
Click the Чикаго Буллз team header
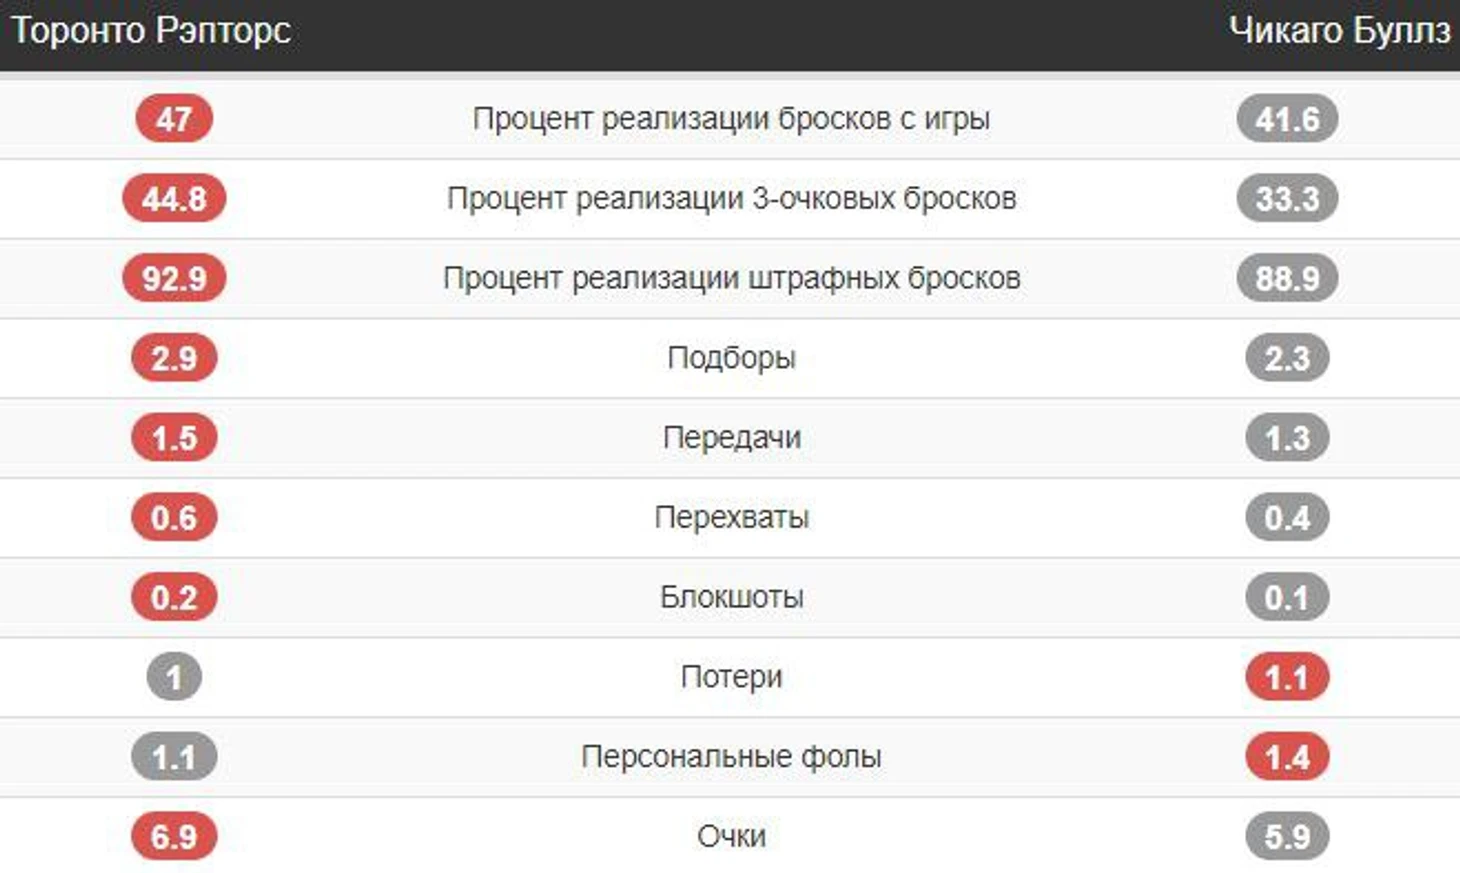point(1339,31)
